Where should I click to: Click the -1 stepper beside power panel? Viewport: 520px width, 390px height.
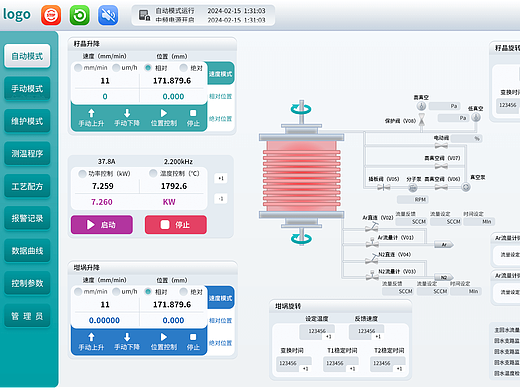(x=221, y=199)
